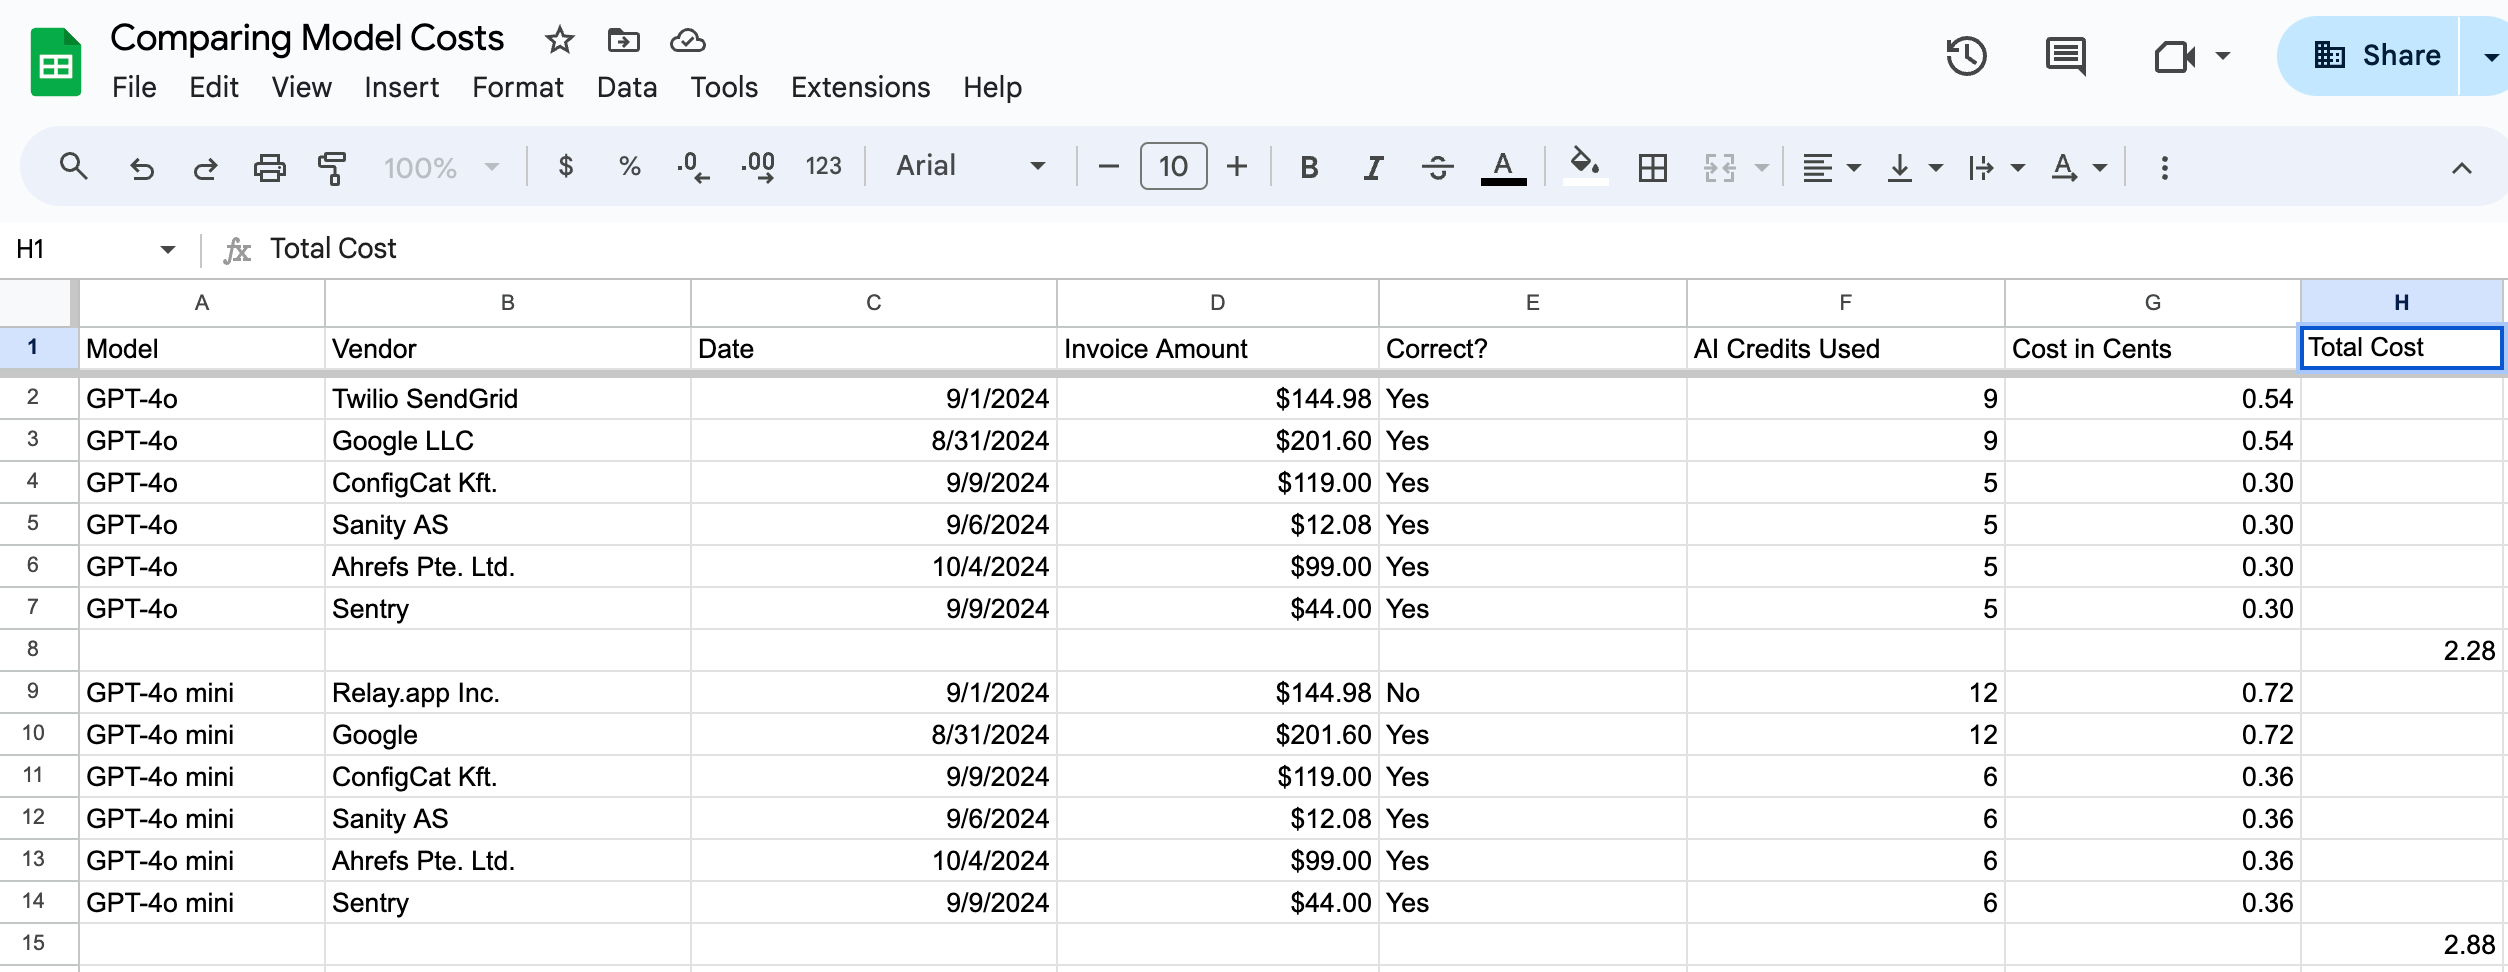Open more toolbar options (three dots)

(2164, 167)
